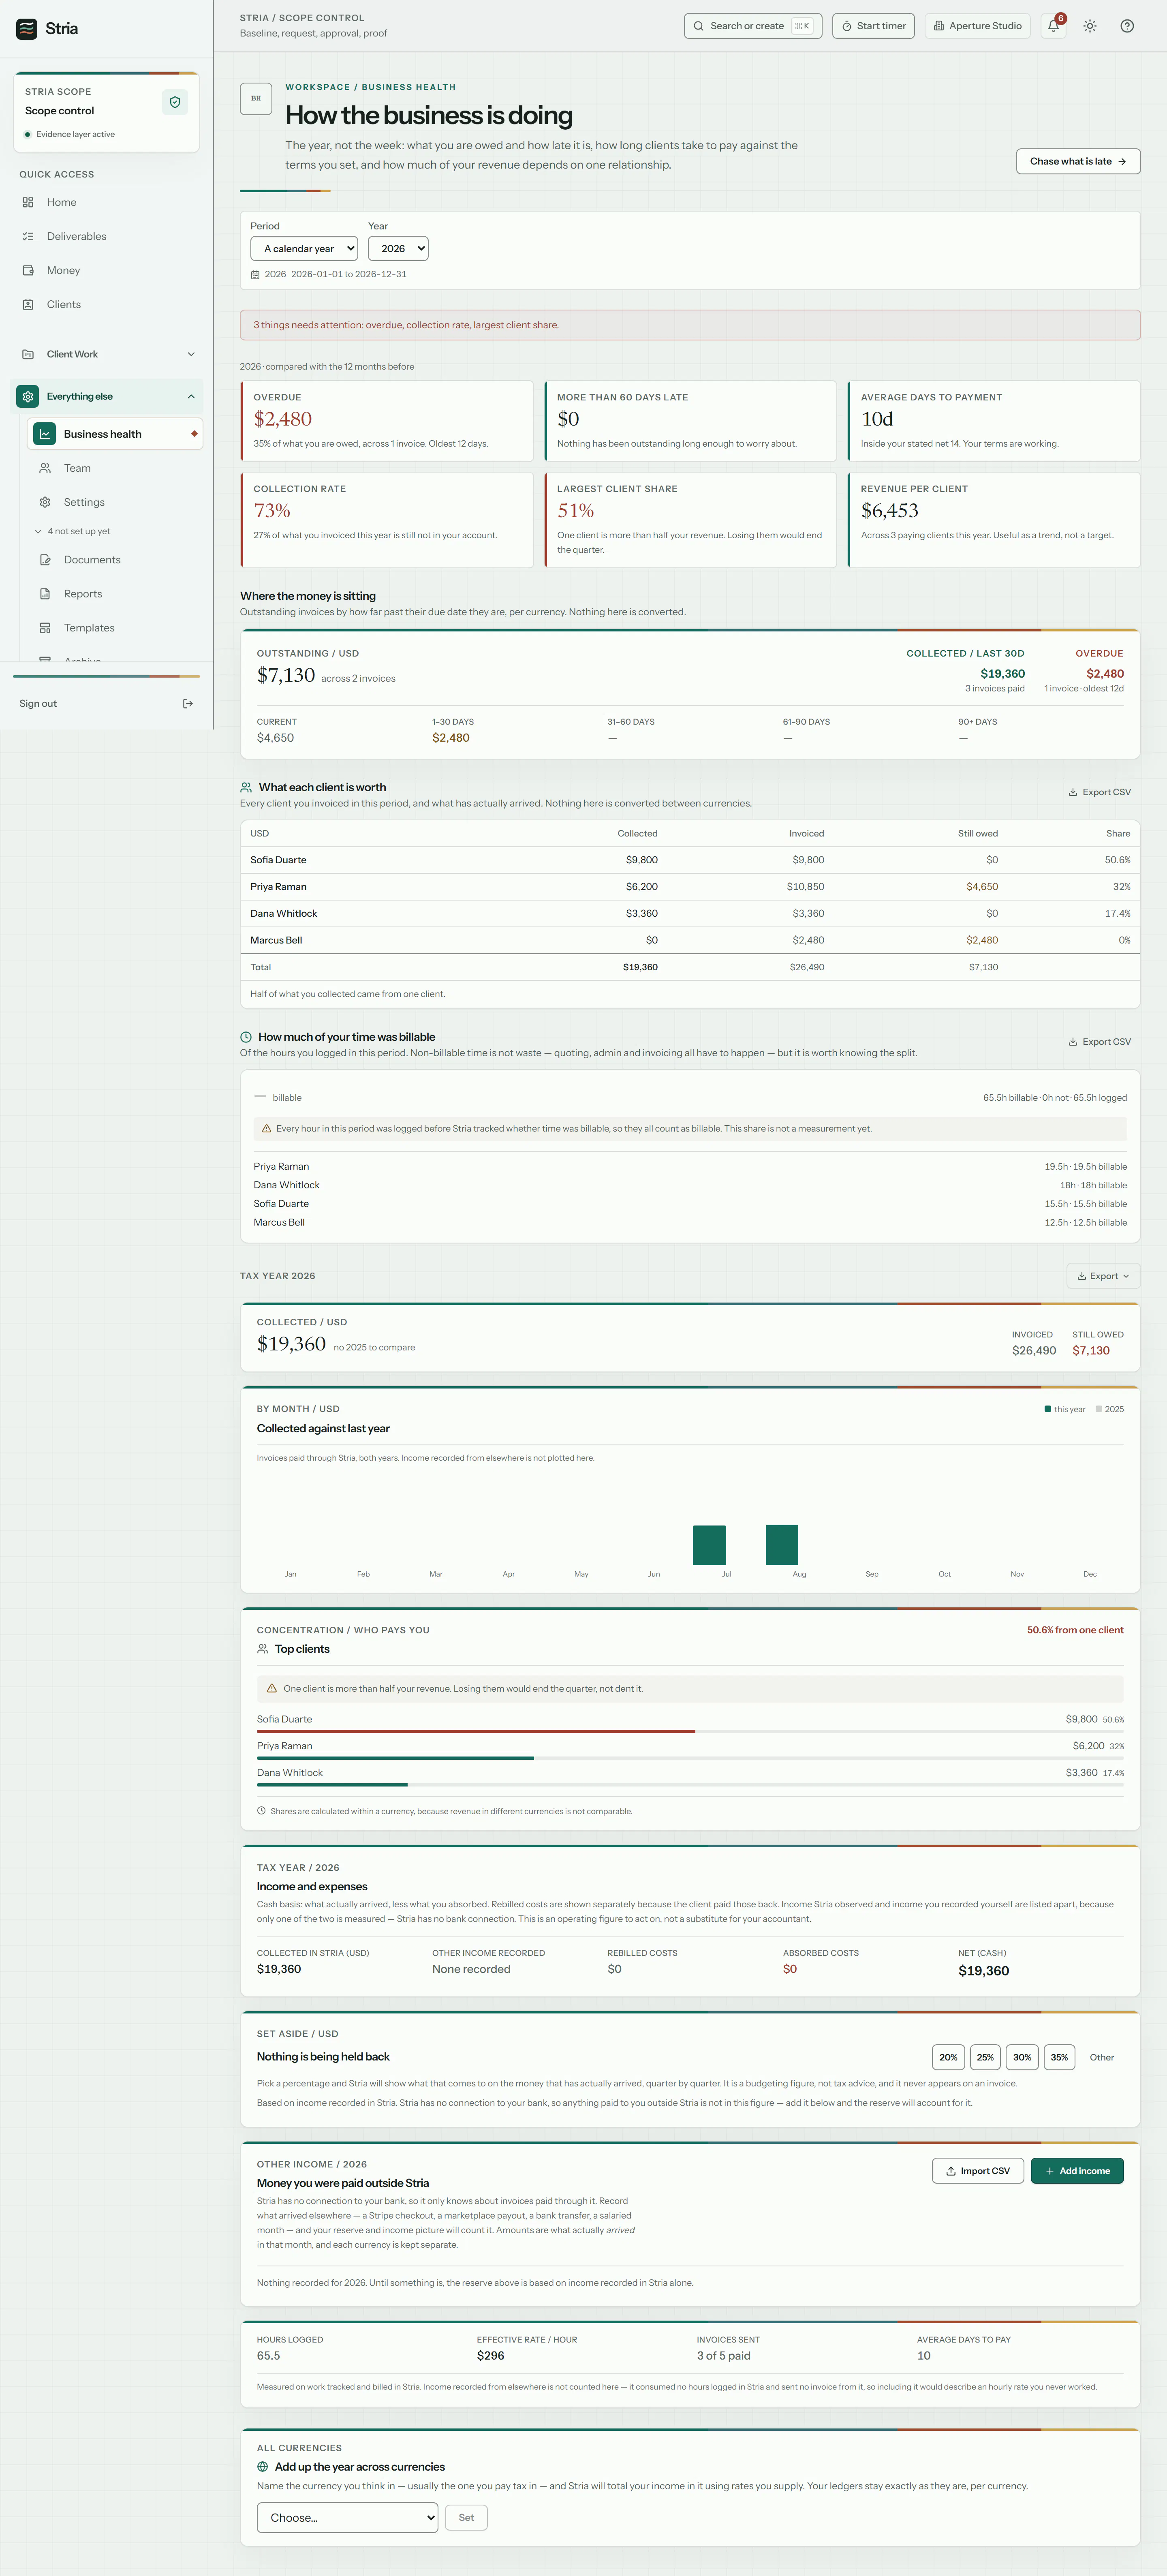Click Home grid icon in sidebar

(28, 202)
